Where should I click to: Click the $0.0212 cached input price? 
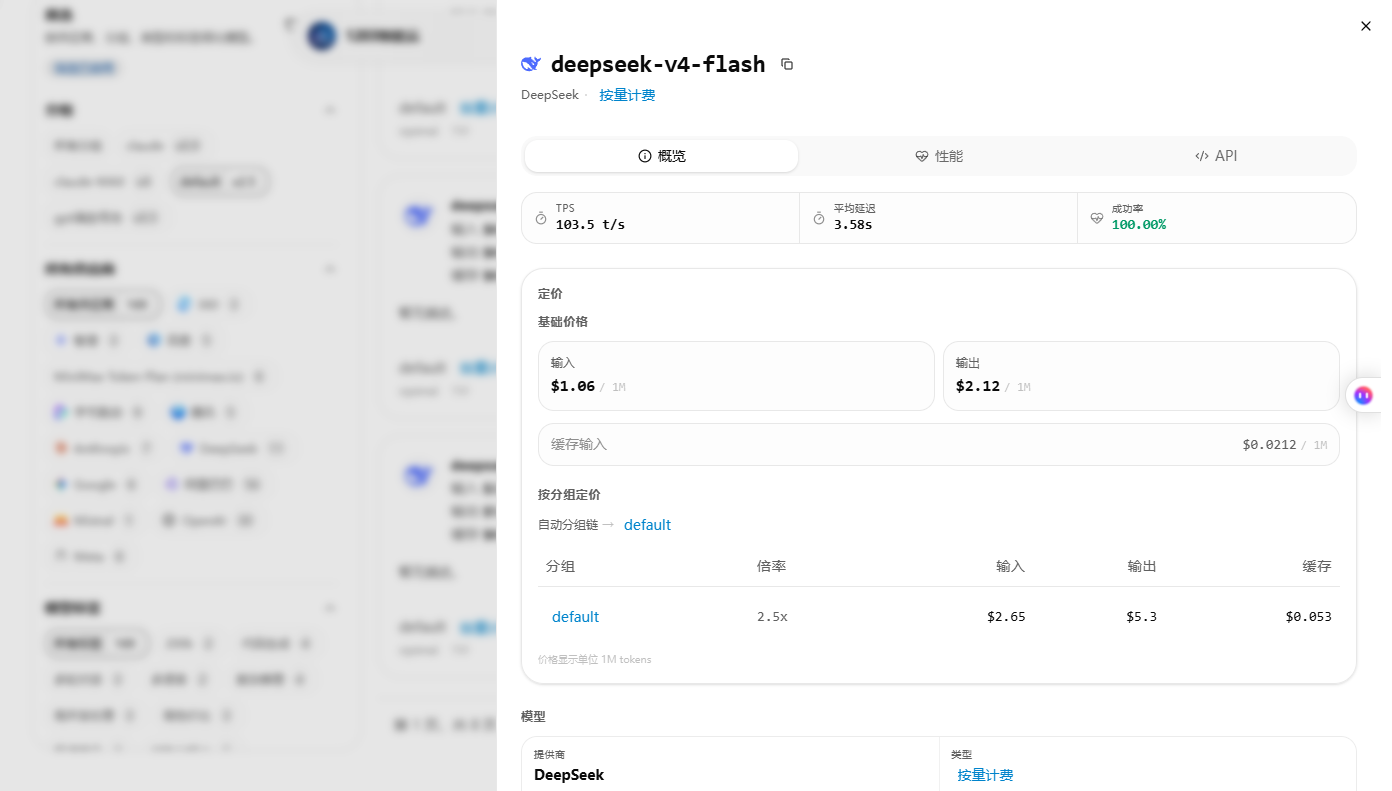click(1269, 445)
